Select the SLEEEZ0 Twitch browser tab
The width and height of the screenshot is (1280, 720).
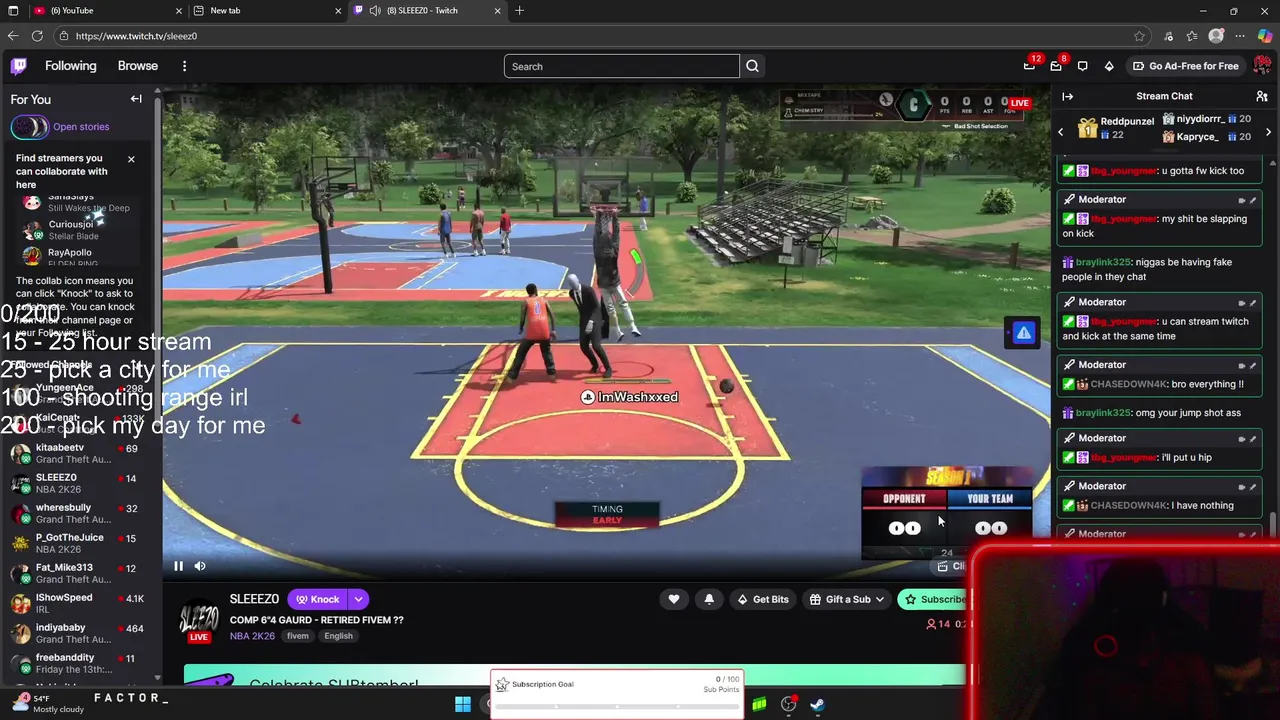[427, 10]
